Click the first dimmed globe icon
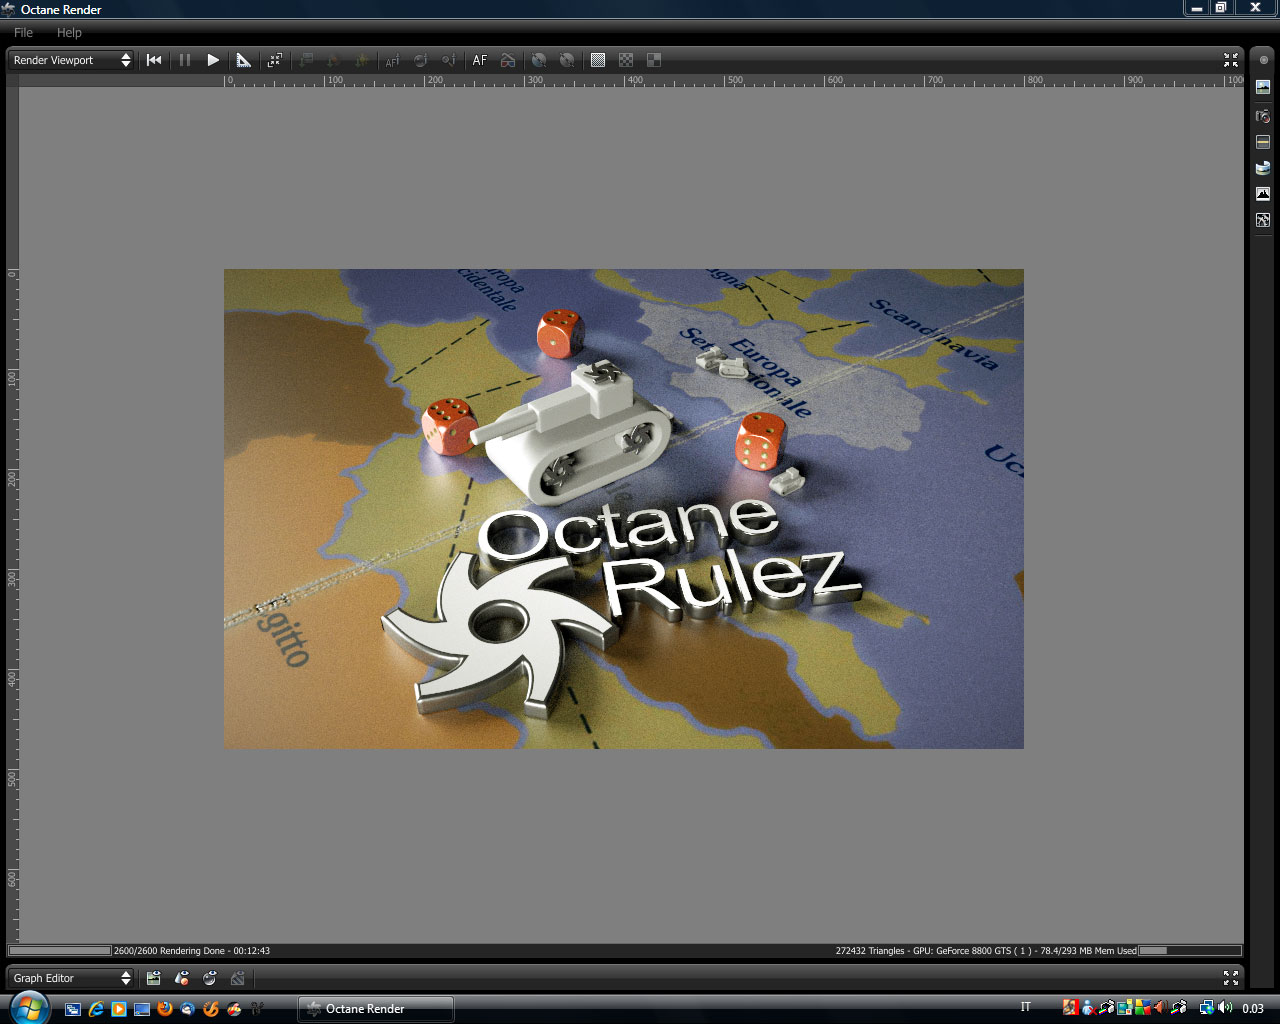1280x1024 pixels. 539,60
